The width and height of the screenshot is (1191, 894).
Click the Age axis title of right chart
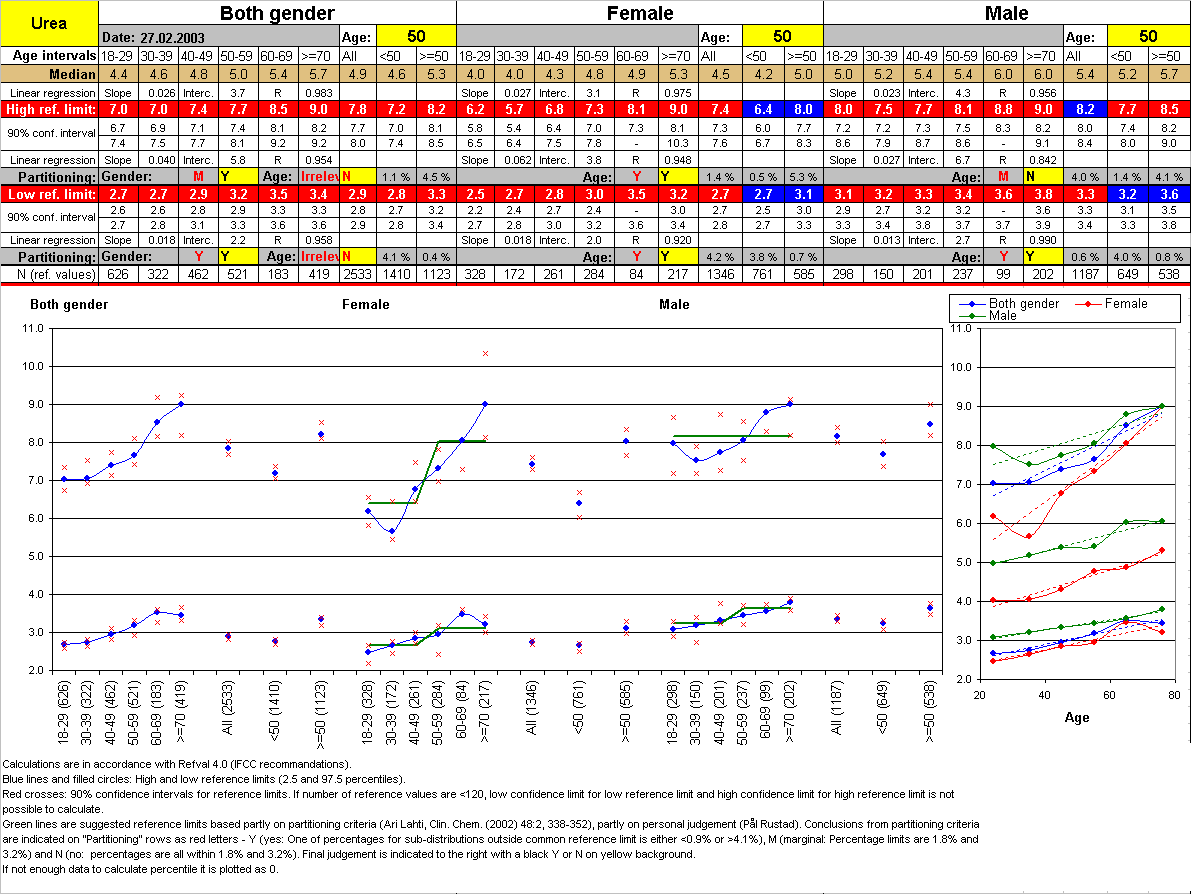point(1077,718)
